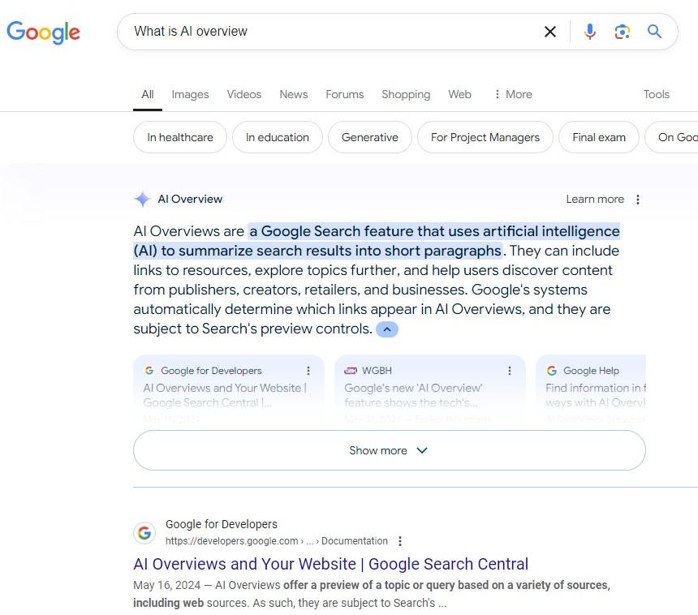The image size is (698, 615).
Task: Open Google Lens image search icon
Action: pos(622,32)
